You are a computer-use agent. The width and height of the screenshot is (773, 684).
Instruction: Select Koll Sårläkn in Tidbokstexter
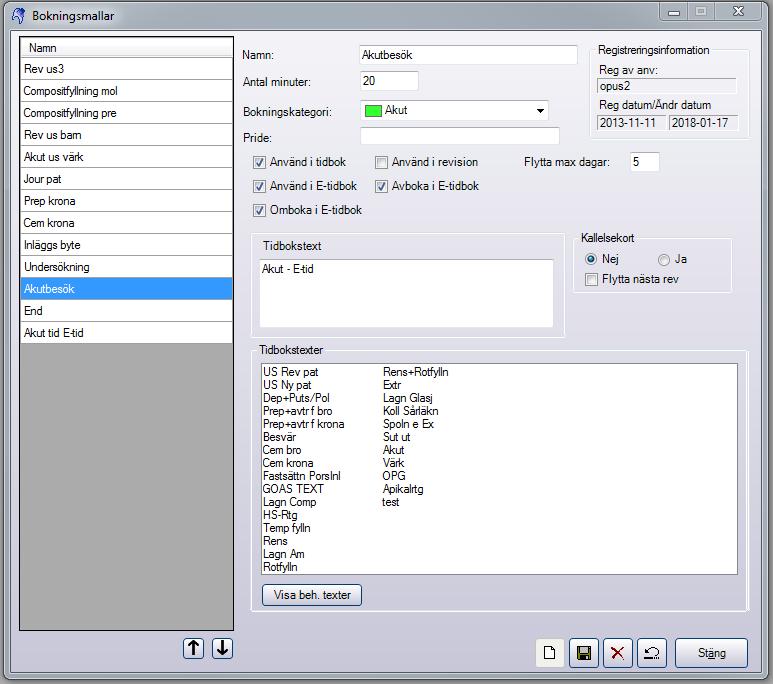pyautogui.click(x=411, y=411)
